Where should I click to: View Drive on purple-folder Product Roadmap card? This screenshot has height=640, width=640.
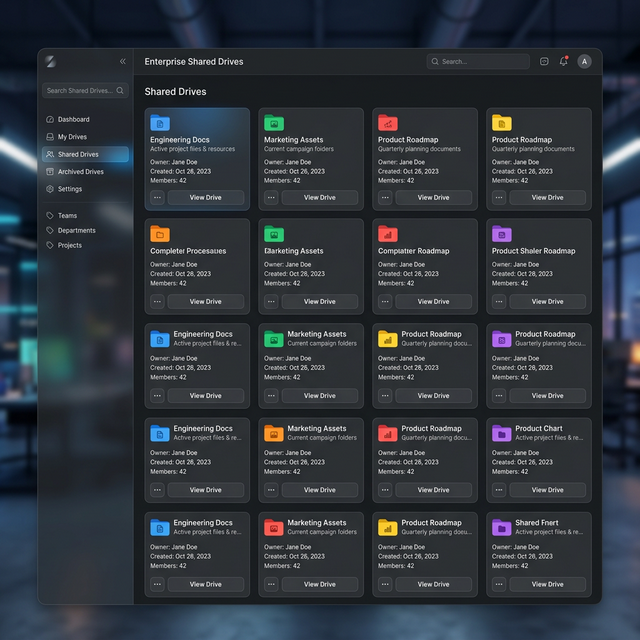tap(547, 396)
